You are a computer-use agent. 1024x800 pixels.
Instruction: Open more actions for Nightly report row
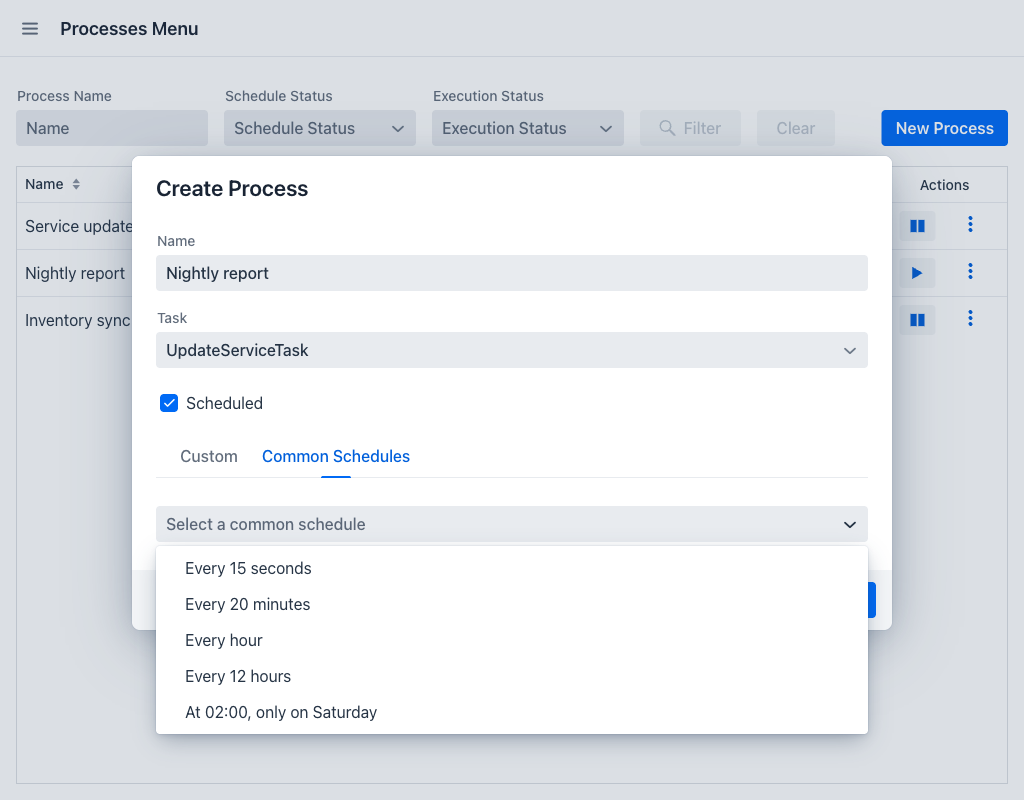pos(970,272)
